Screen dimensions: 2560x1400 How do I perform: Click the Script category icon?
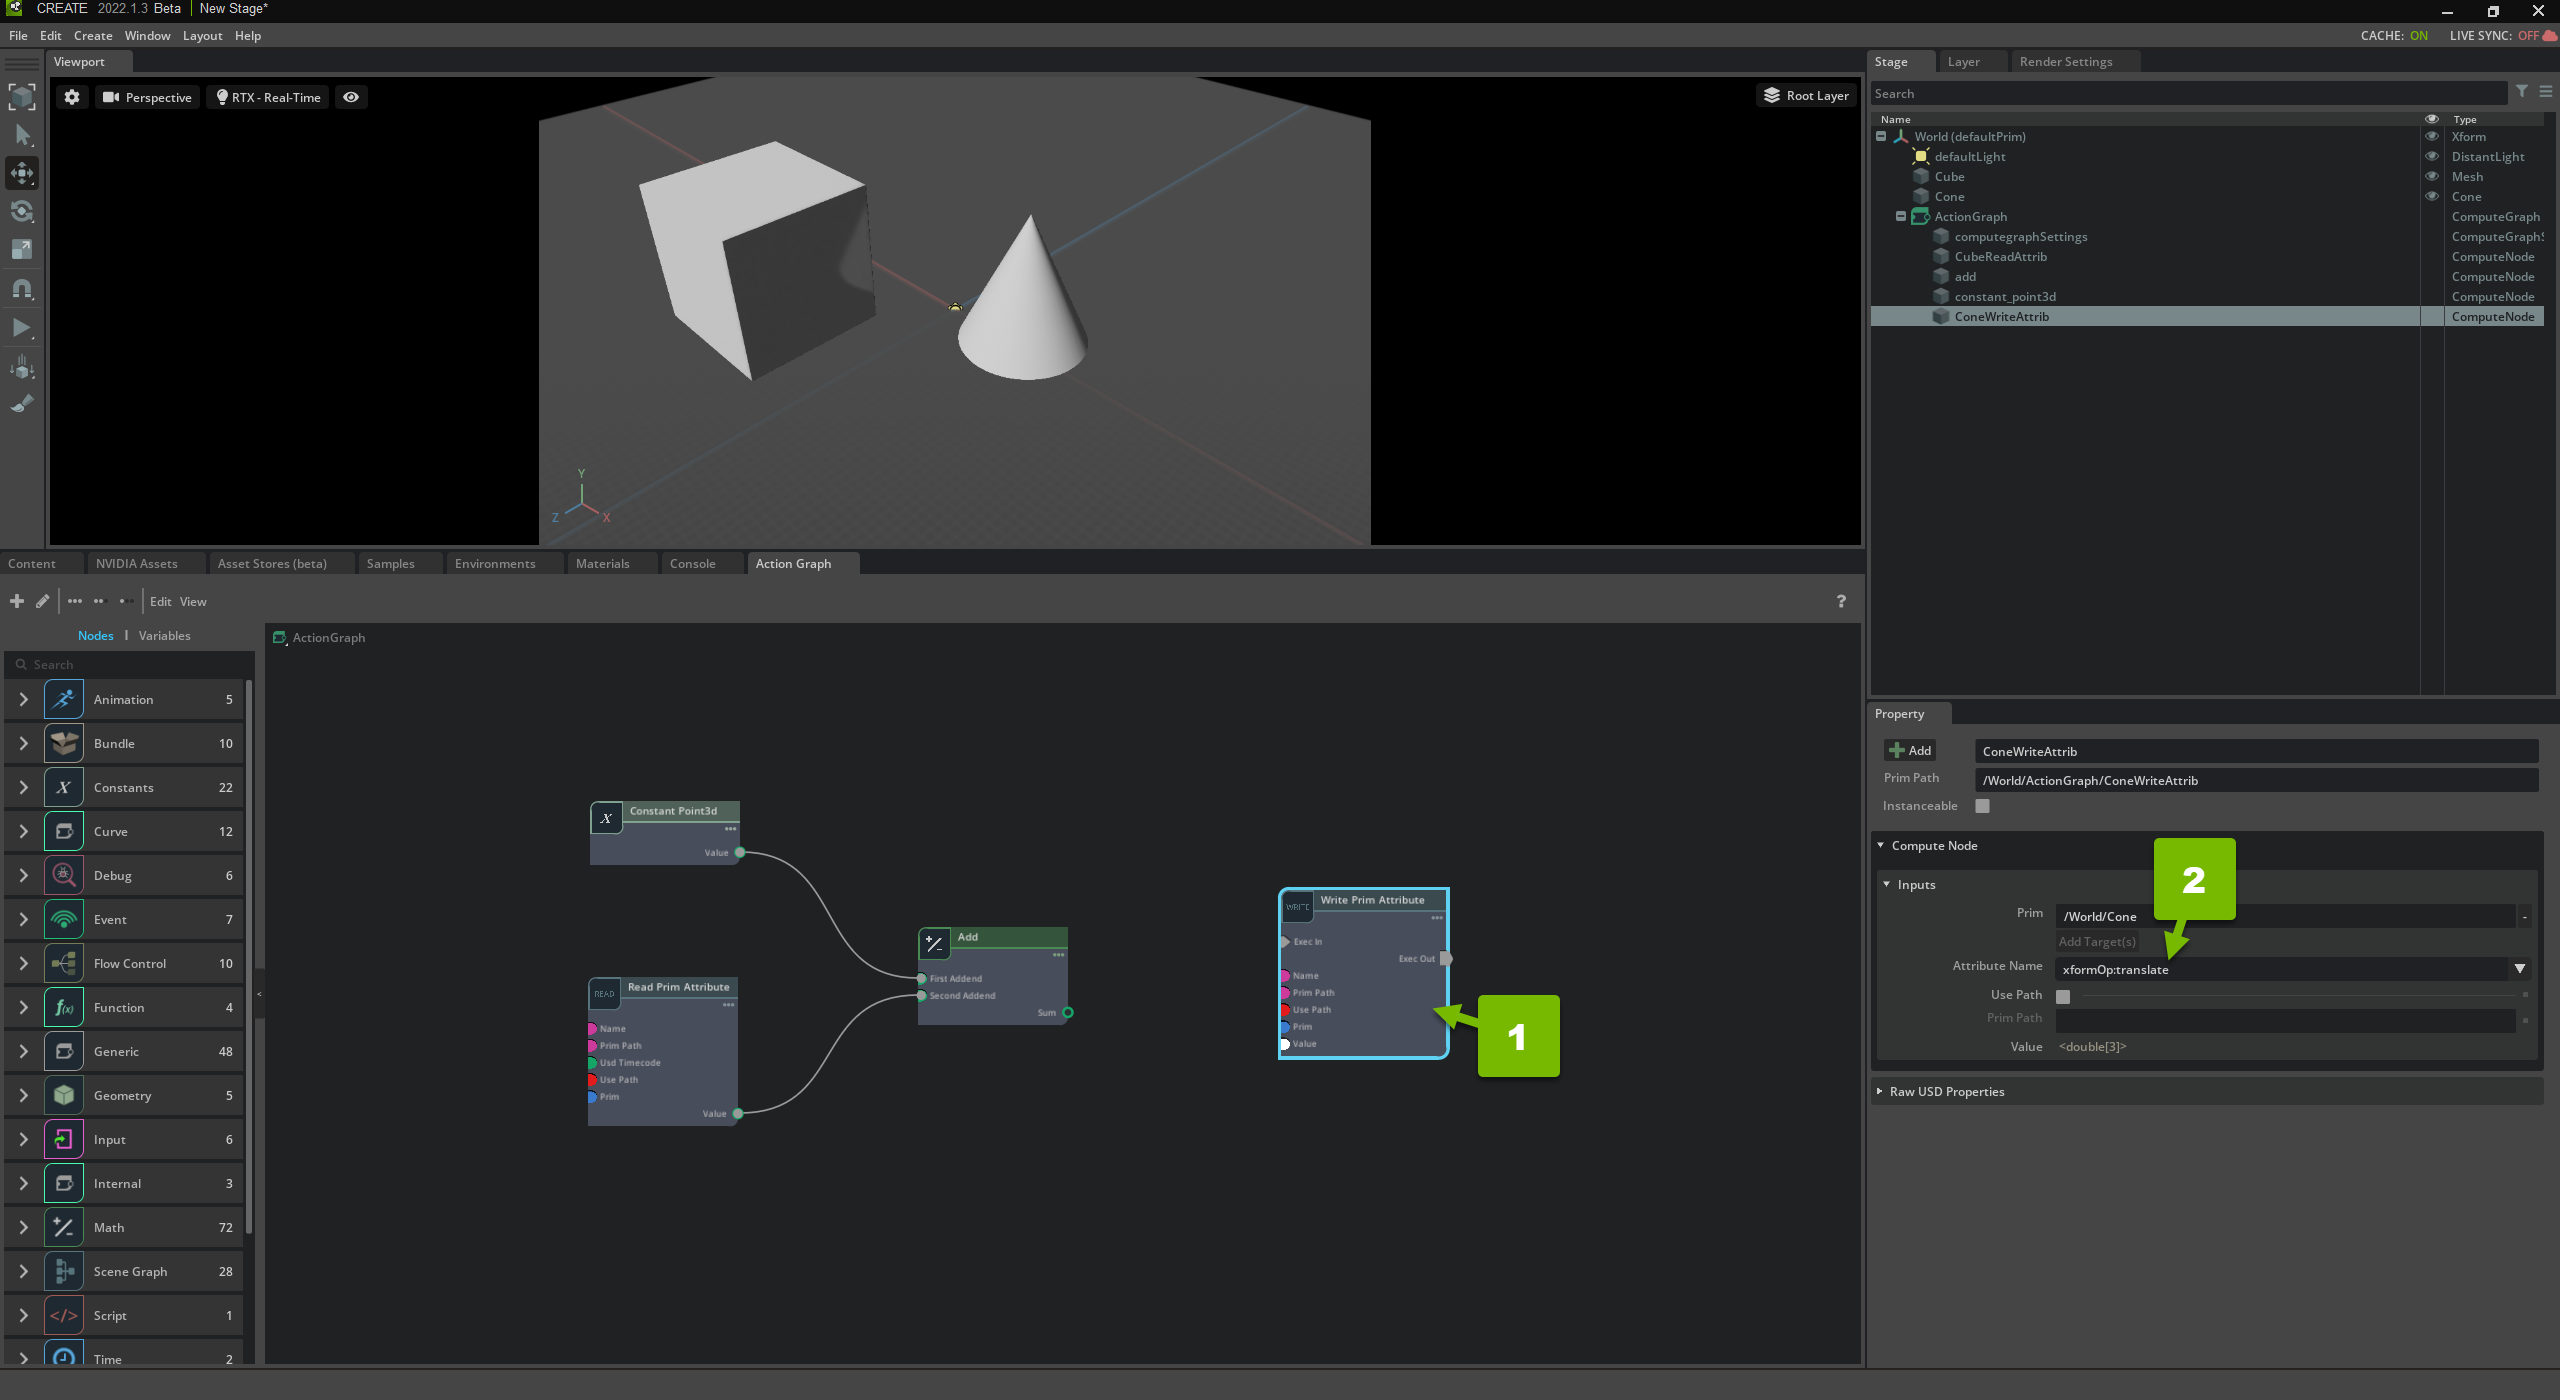tap(64, 1316)
